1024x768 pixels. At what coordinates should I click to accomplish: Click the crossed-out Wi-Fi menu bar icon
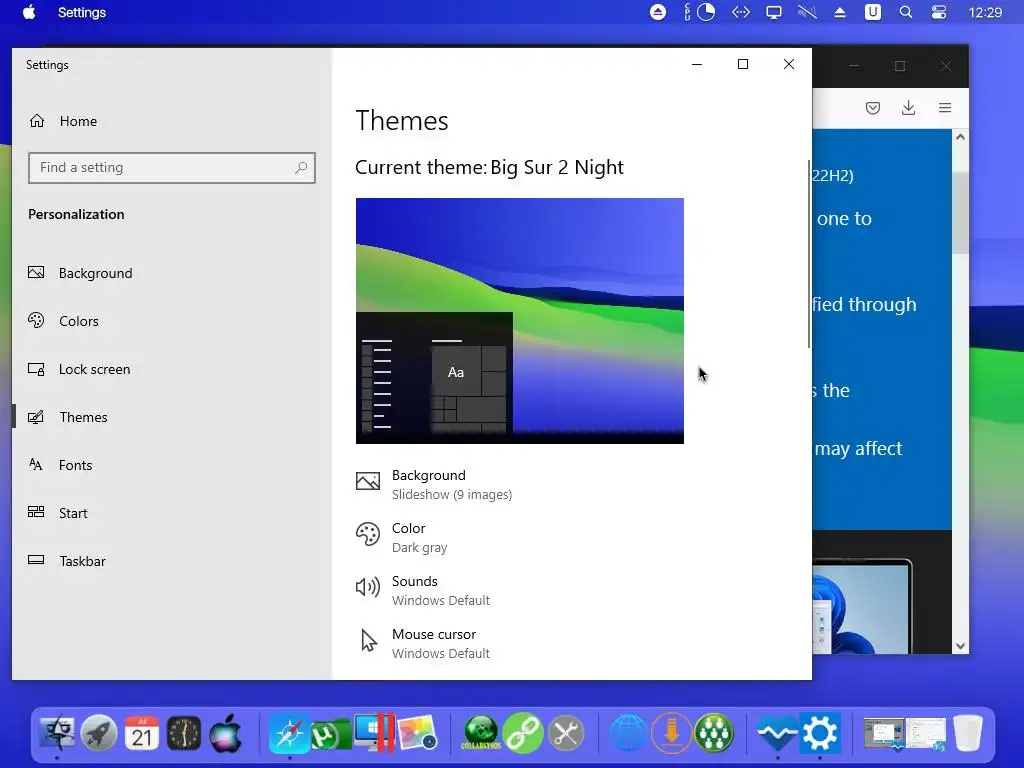pyautogui.click(x=807, y=12)
